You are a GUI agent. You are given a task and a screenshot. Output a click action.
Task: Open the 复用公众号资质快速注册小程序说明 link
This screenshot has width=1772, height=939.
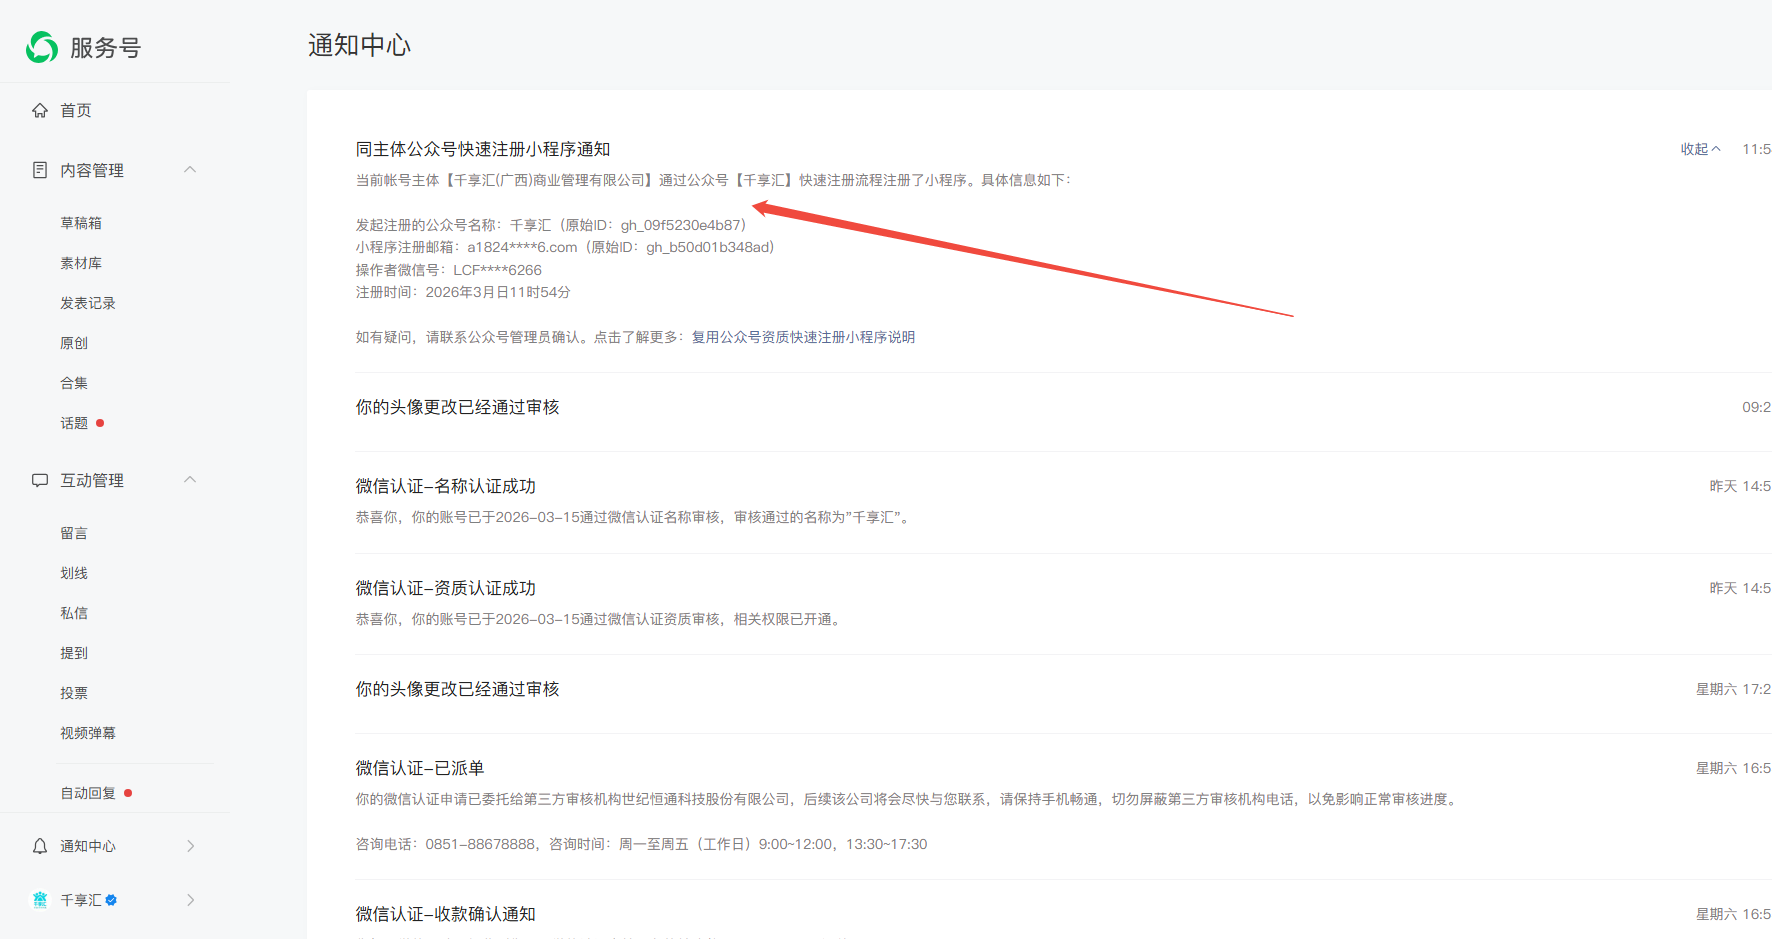click(803, 337)
